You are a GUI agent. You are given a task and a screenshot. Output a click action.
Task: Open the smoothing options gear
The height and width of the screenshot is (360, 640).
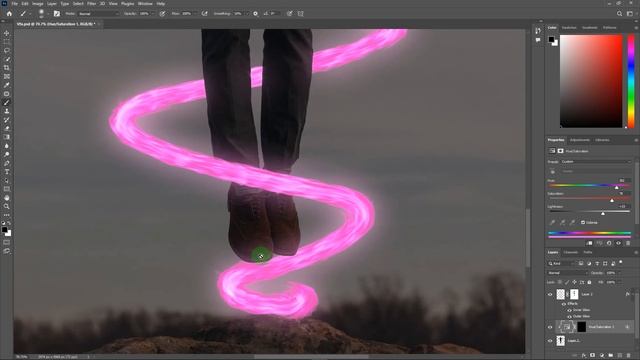point(256,13)
